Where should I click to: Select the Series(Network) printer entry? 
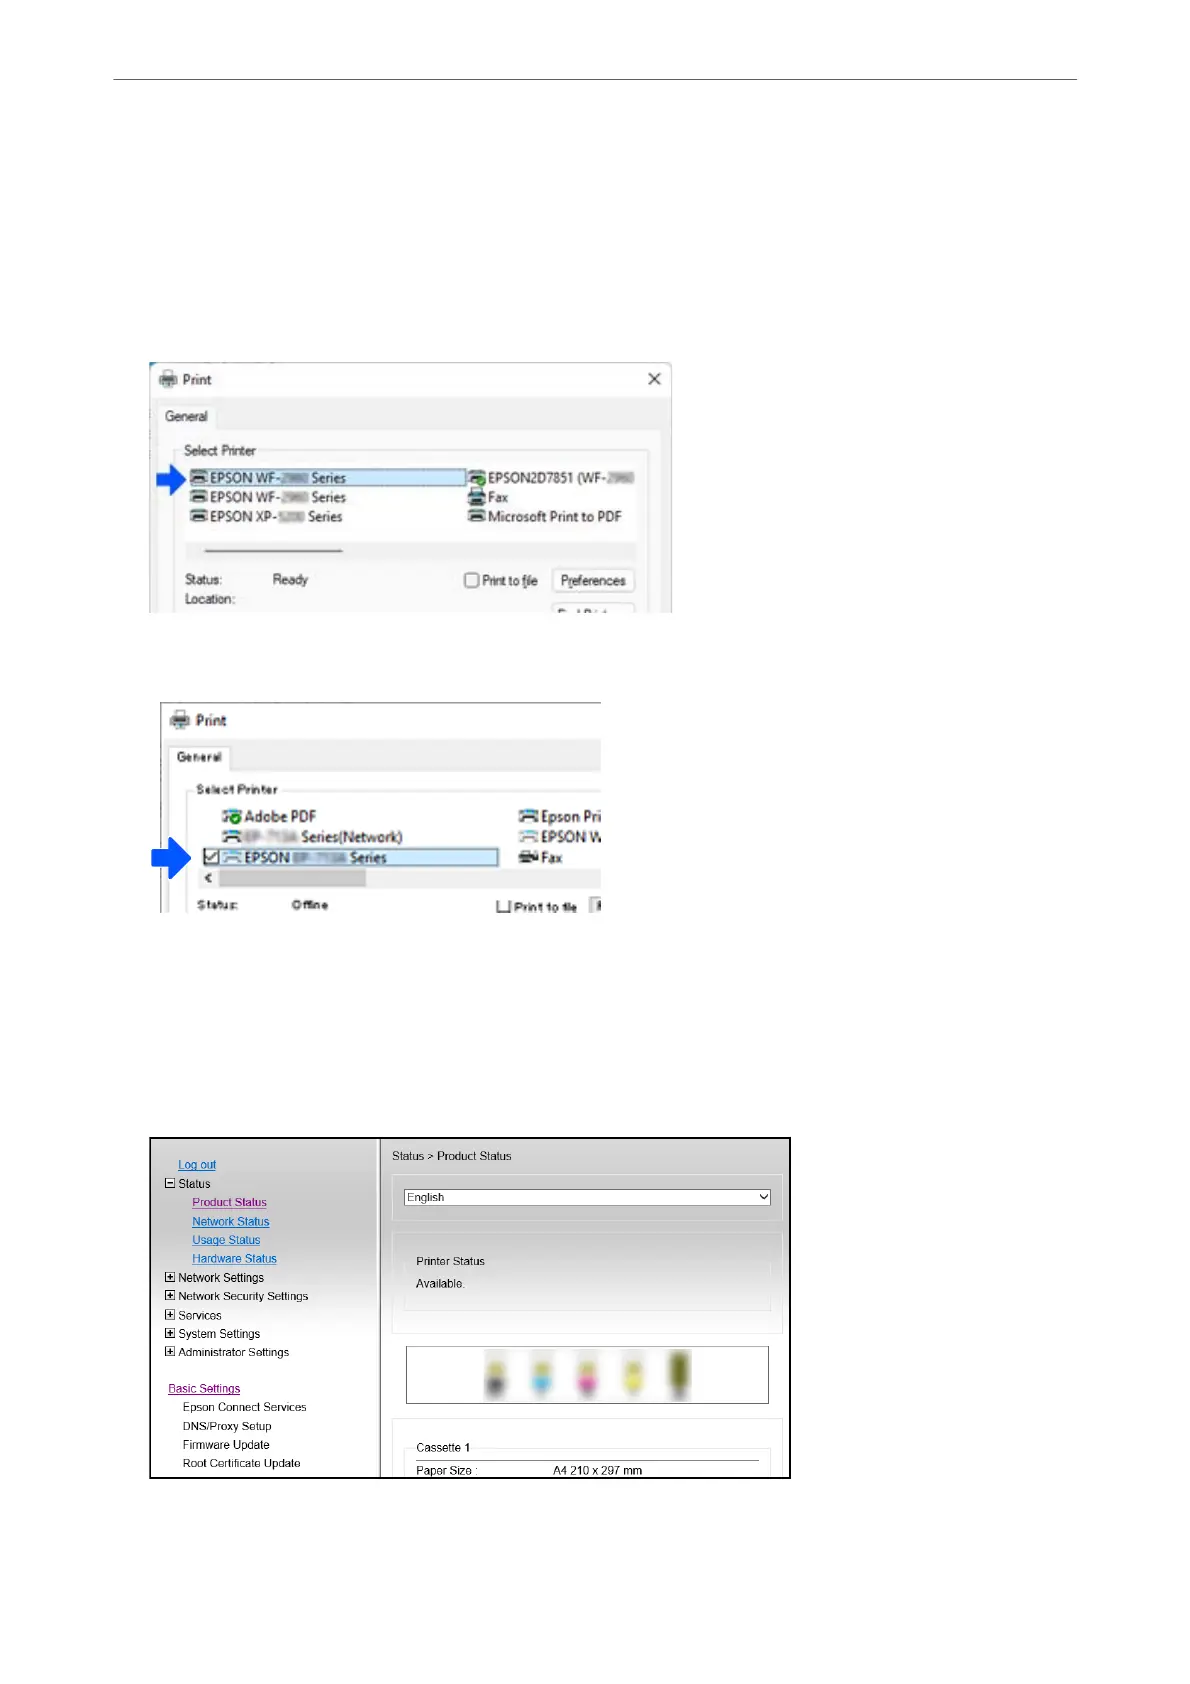[312, 837]
